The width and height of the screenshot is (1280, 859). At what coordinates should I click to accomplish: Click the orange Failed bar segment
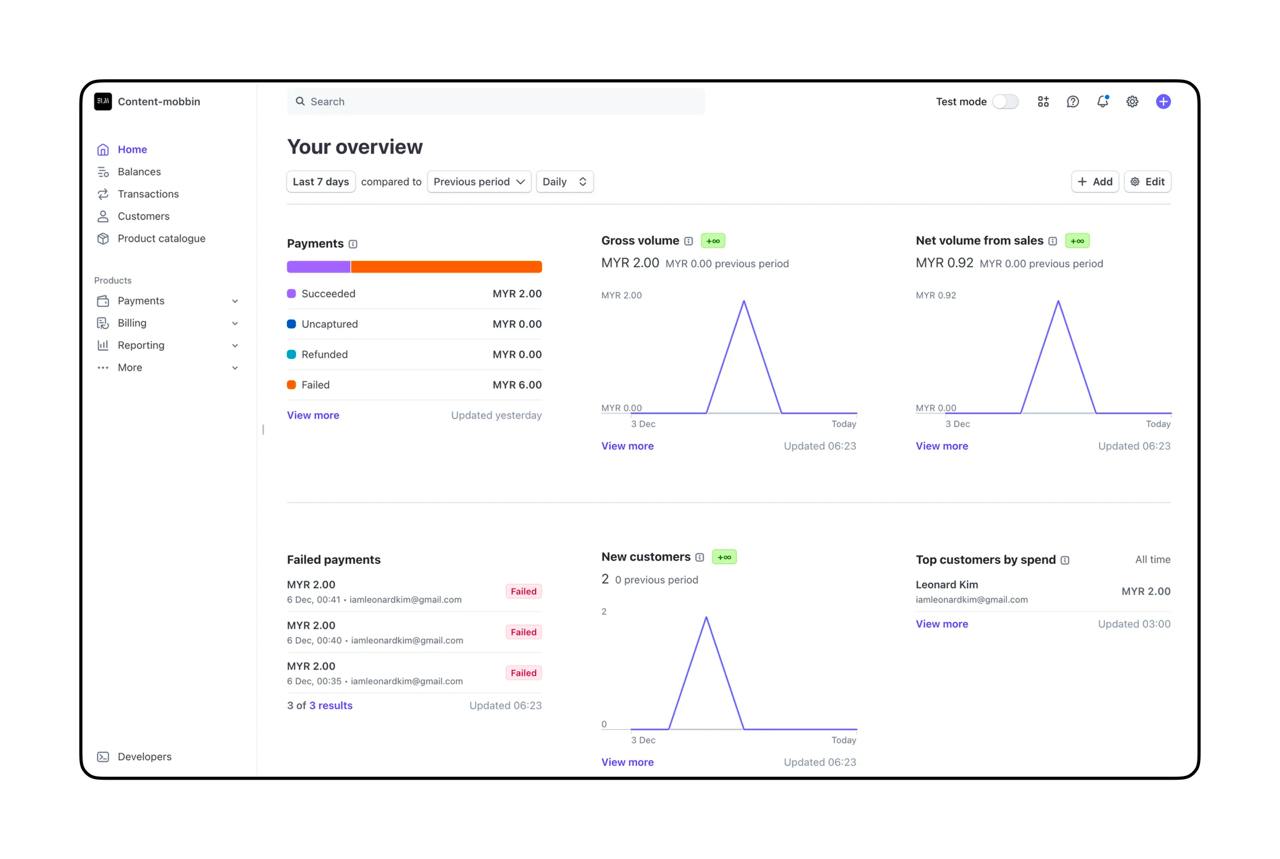point(447,267)
